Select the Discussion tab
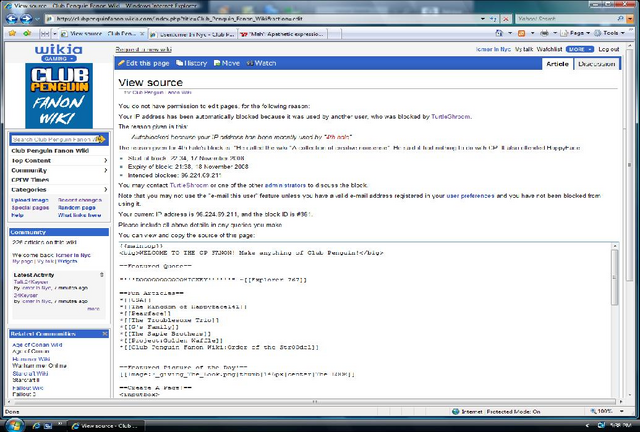Image resolution: width=640 pixels, height=432 pixels. [596, 64]
